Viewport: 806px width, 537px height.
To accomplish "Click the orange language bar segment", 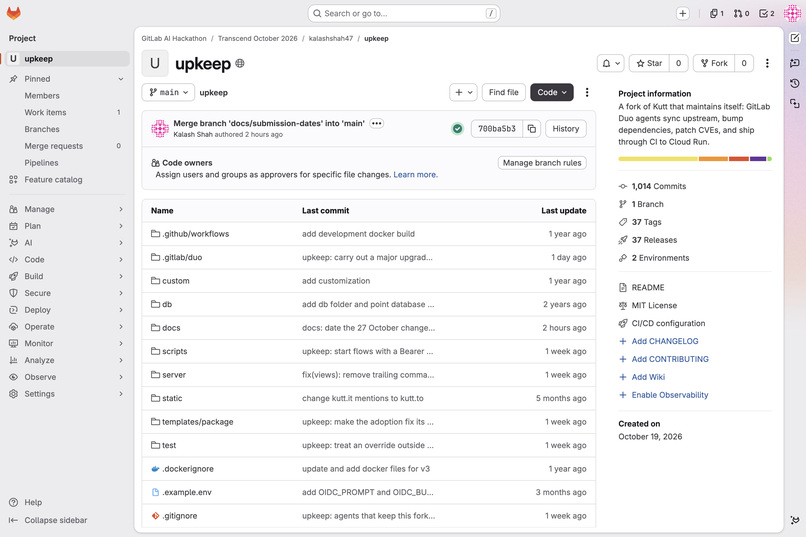I will coord(713,159).
